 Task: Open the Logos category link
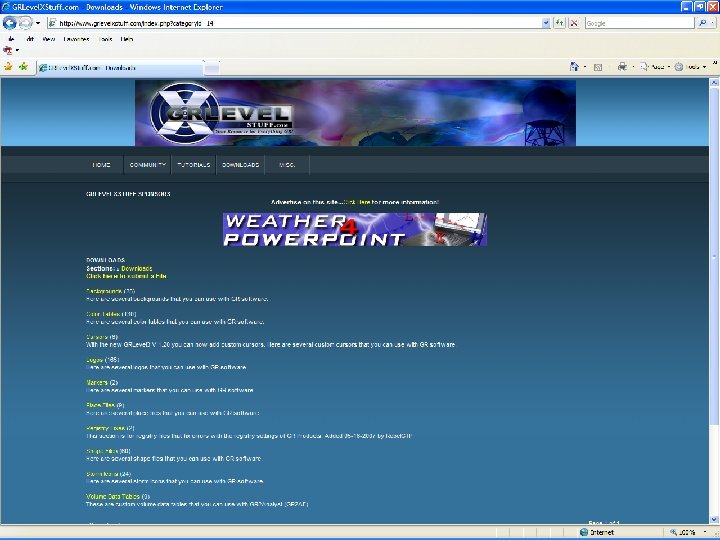point(95,360)
